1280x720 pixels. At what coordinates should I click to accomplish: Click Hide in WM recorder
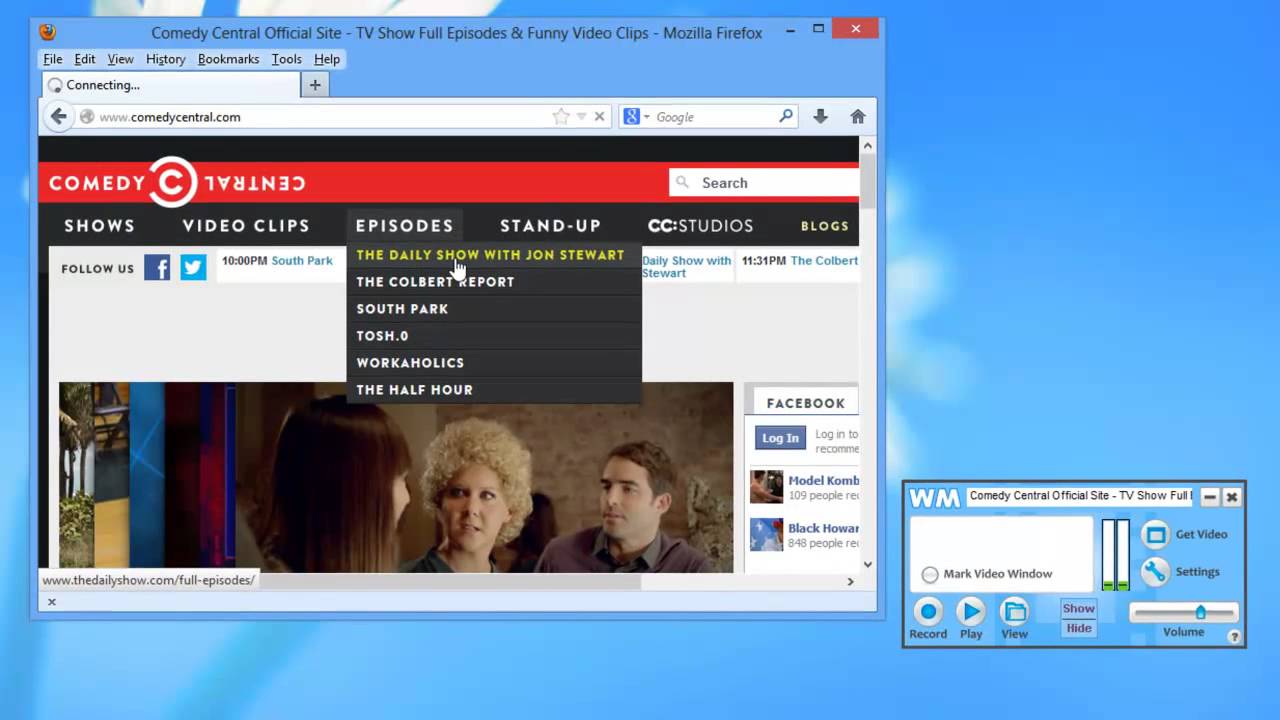[1078, 628]
